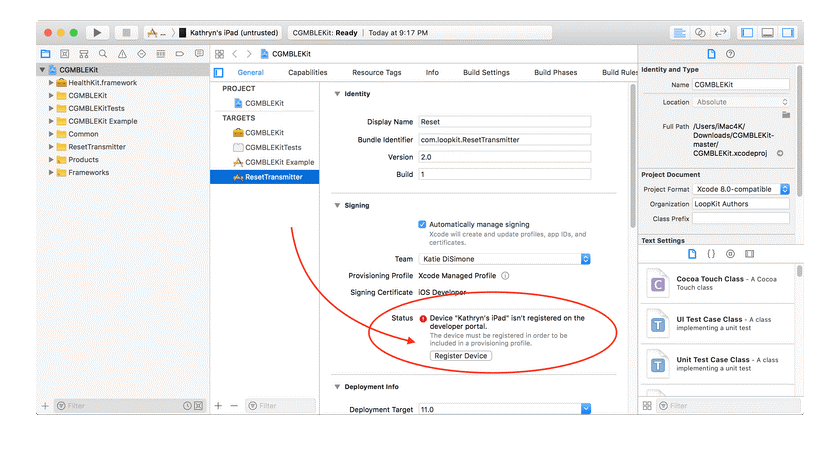Click provisioning profile info icon
This screenshot has width=840, height=466.
[x=505, y=276]
